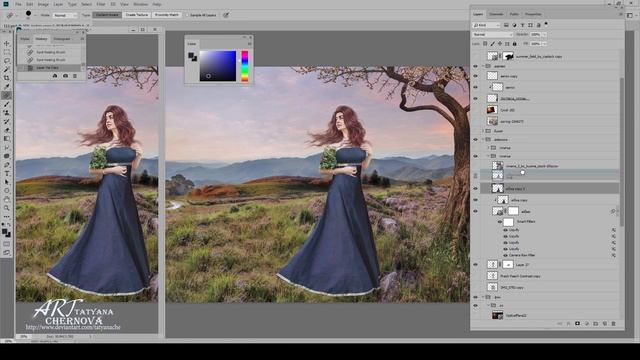The height and width of the screenshot is (360, 640).
Task: Toggle layer filtering switch in Layers panel
Action: click(x=546, y=24)
